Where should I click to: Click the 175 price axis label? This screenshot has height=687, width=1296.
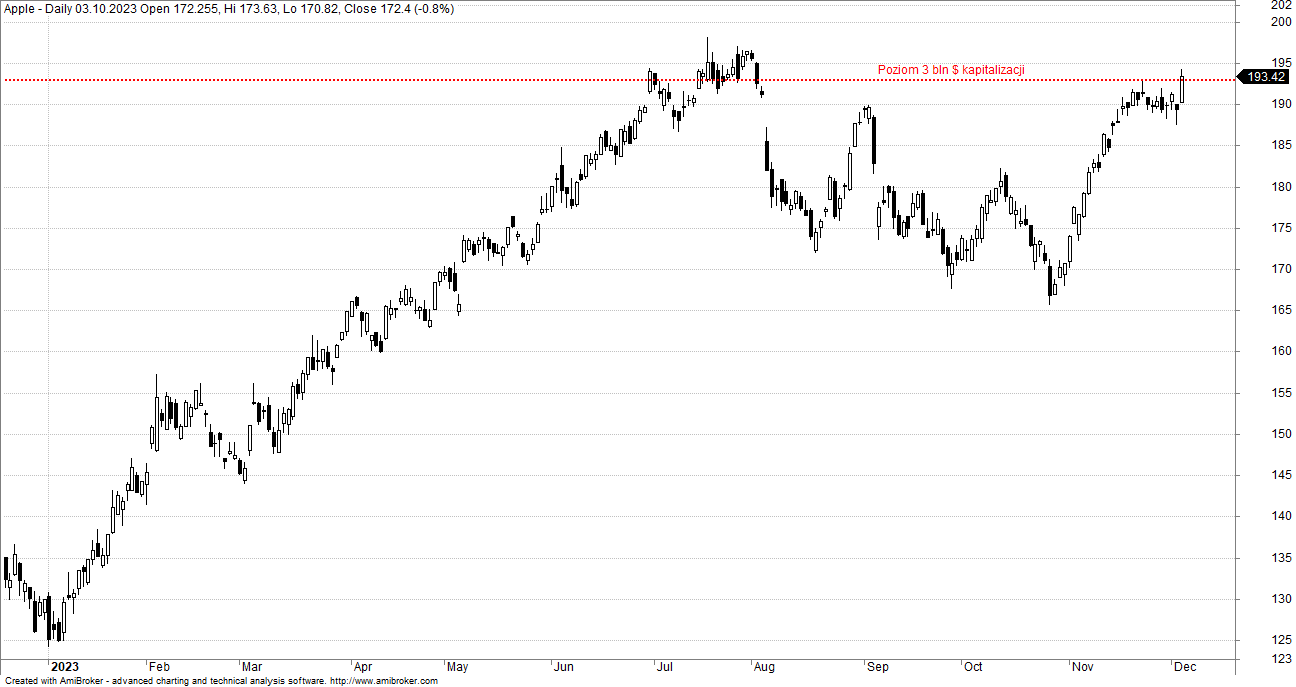pos(1280,228)
